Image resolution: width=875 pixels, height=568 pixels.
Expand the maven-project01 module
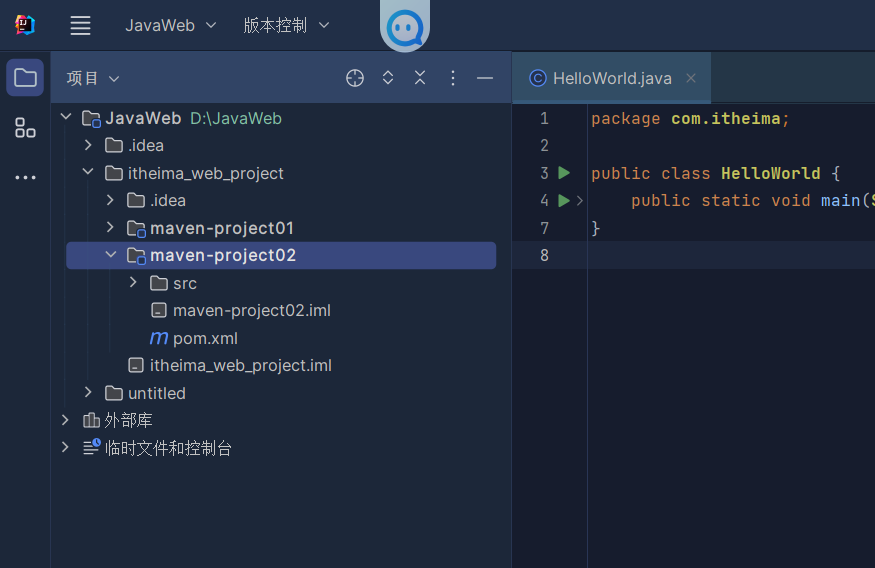pyautogui.click(x=110, y=227)
